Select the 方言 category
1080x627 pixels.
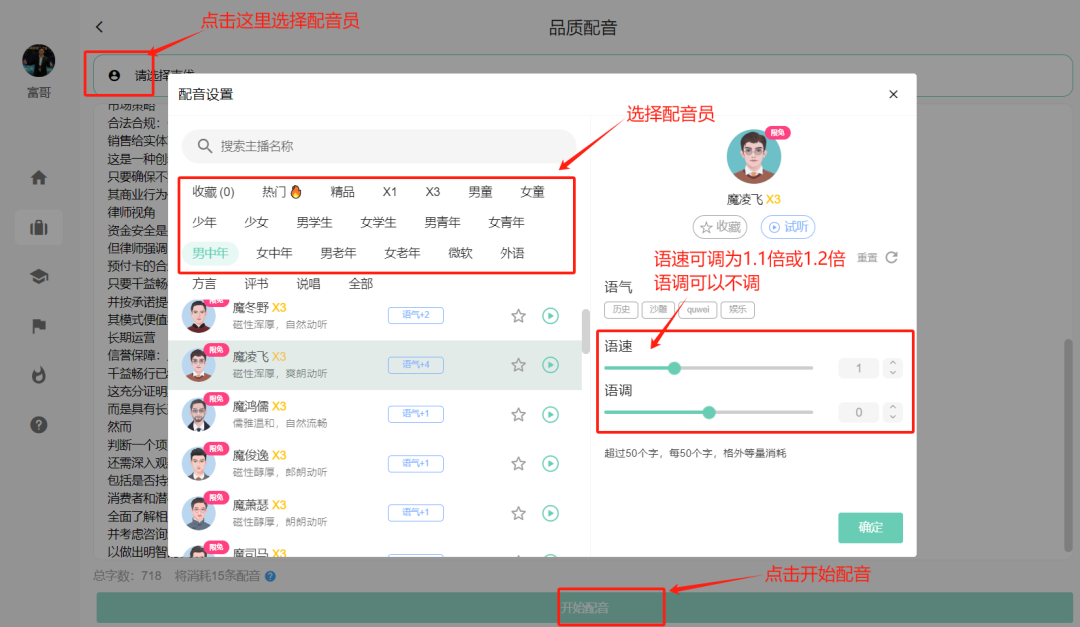204,284
